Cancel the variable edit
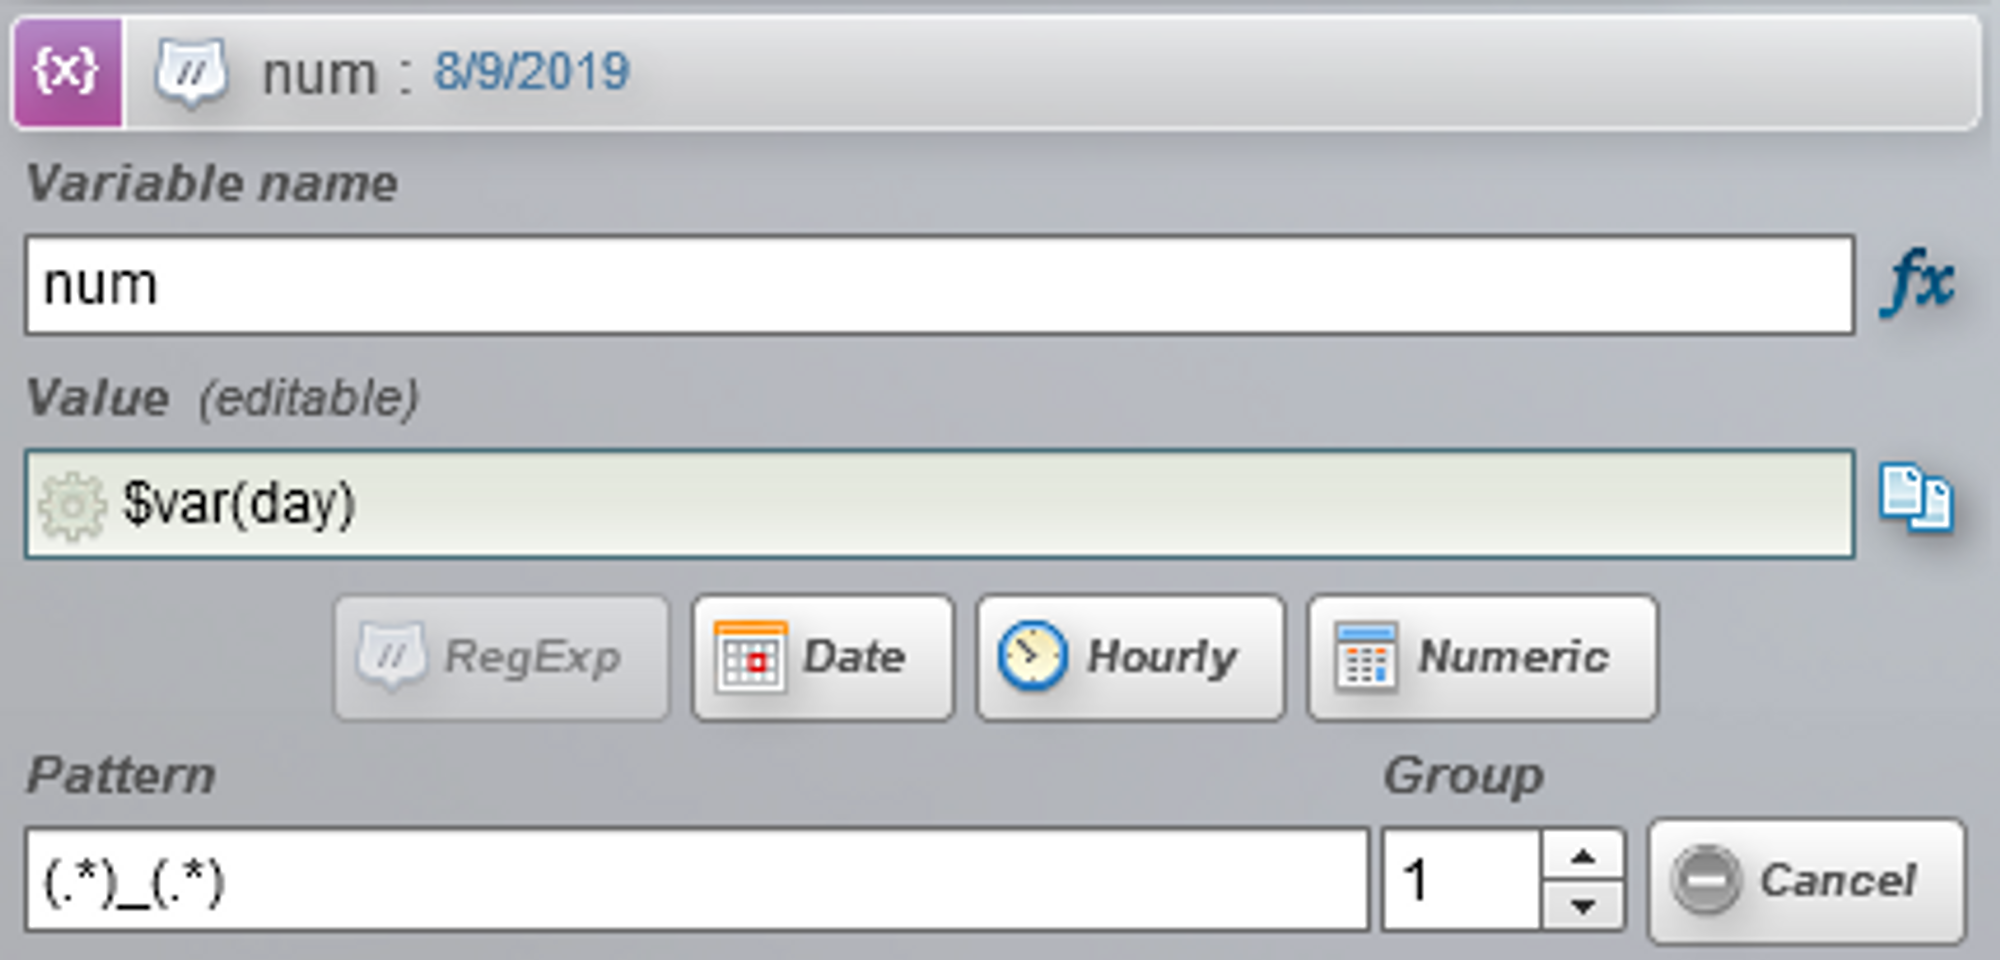 pyautogui.click(x=1807, y=881)
